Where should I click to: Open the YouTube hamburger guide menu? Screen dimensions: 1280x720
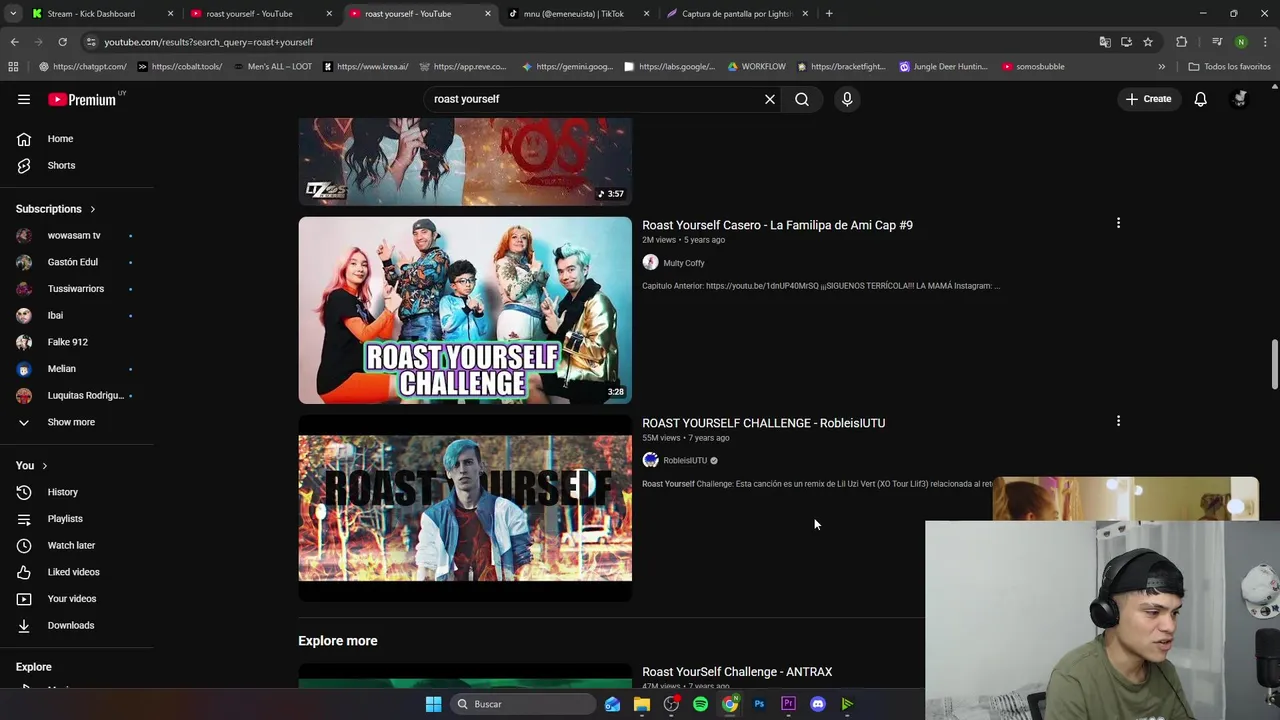click(24, 99)
